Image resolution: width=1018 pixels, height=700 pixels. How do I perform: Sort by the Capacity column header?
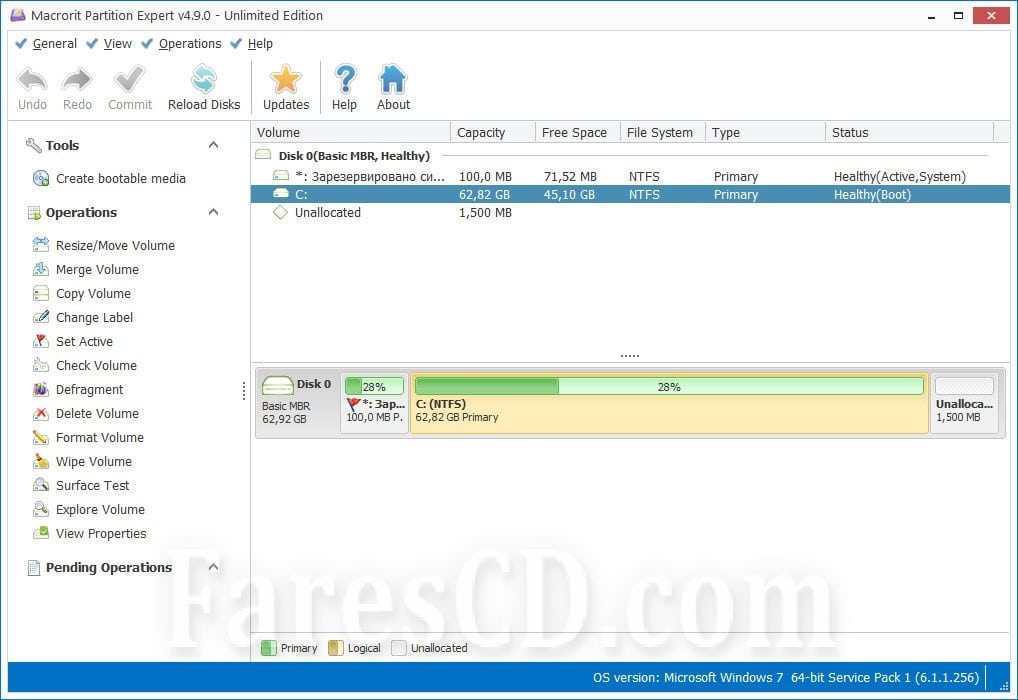(x=493, y=132)
